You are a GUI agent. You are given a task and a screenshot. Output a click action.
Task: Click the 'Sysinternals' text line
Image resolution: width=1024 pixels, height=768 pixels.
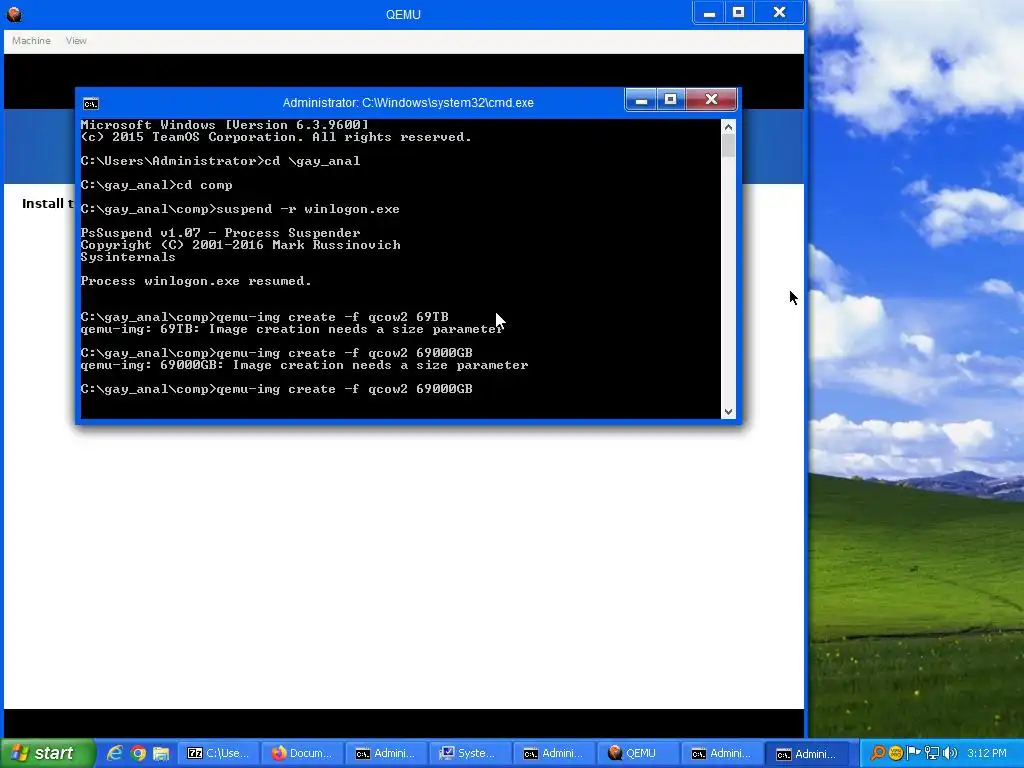pos(128,257)
